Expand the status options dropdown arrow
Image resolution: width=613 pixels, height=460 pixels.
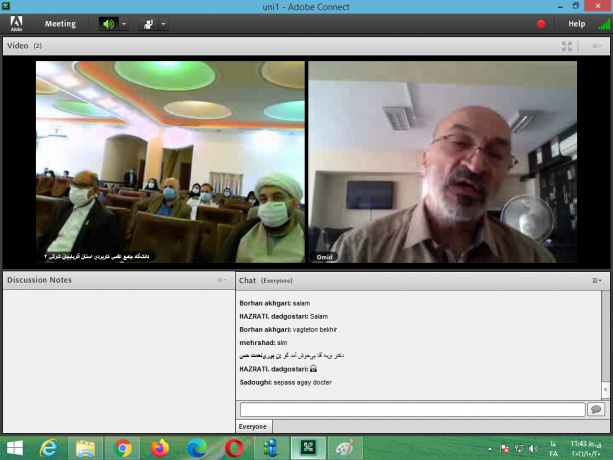tap(164, 24)
